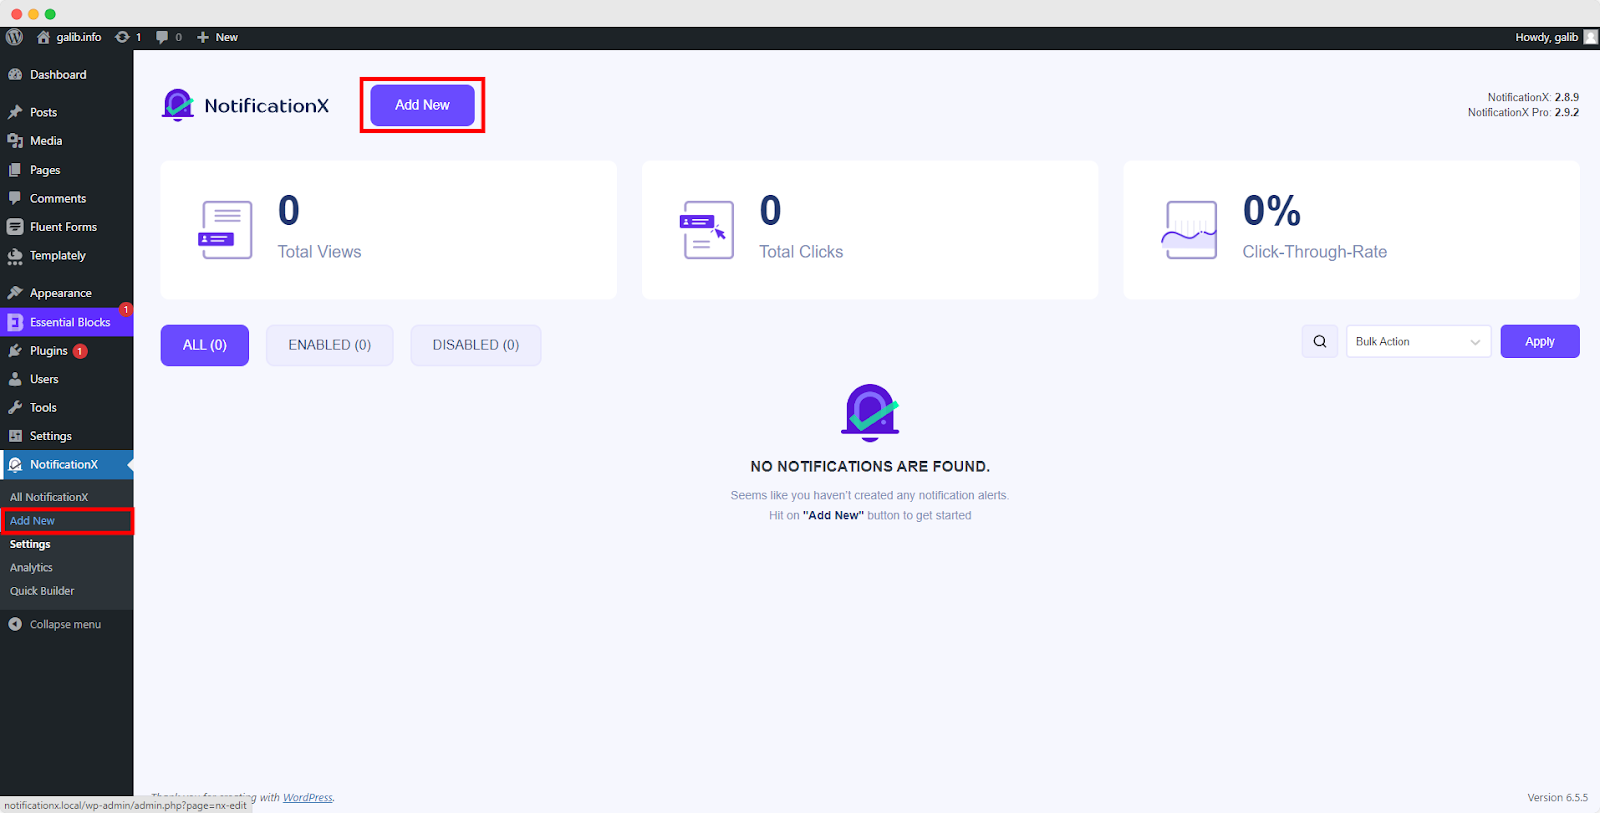Click the user avatar in admin bar

point(1590,37)
